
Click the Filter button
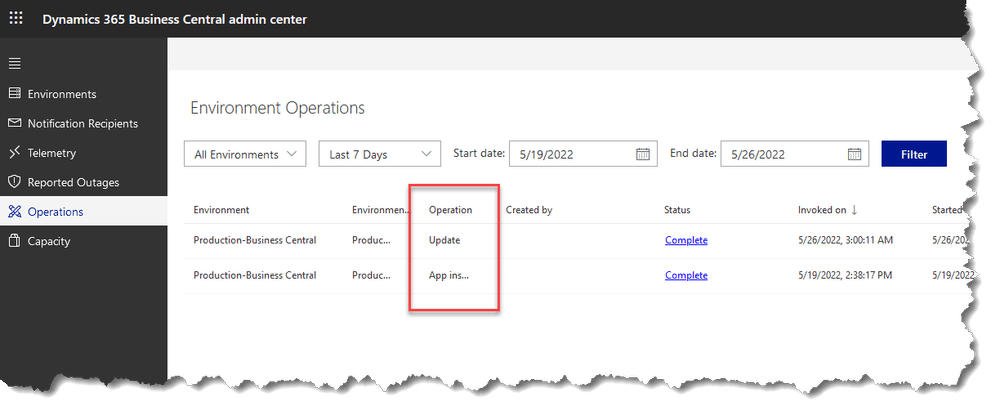(914, 154)
